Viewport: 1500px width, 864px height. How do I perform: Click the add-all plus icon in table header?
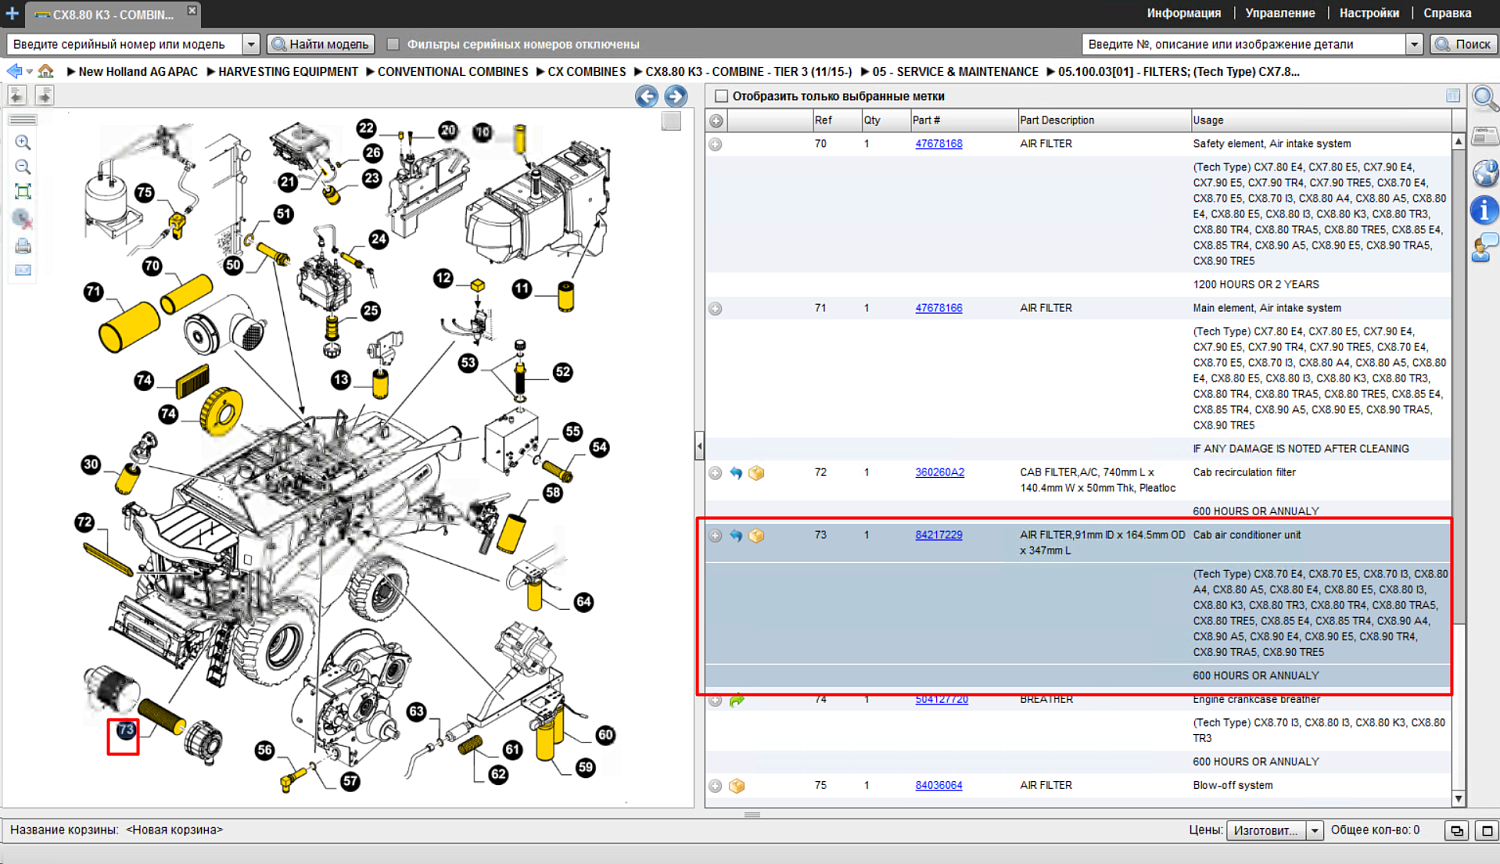(x=716, y=121)
